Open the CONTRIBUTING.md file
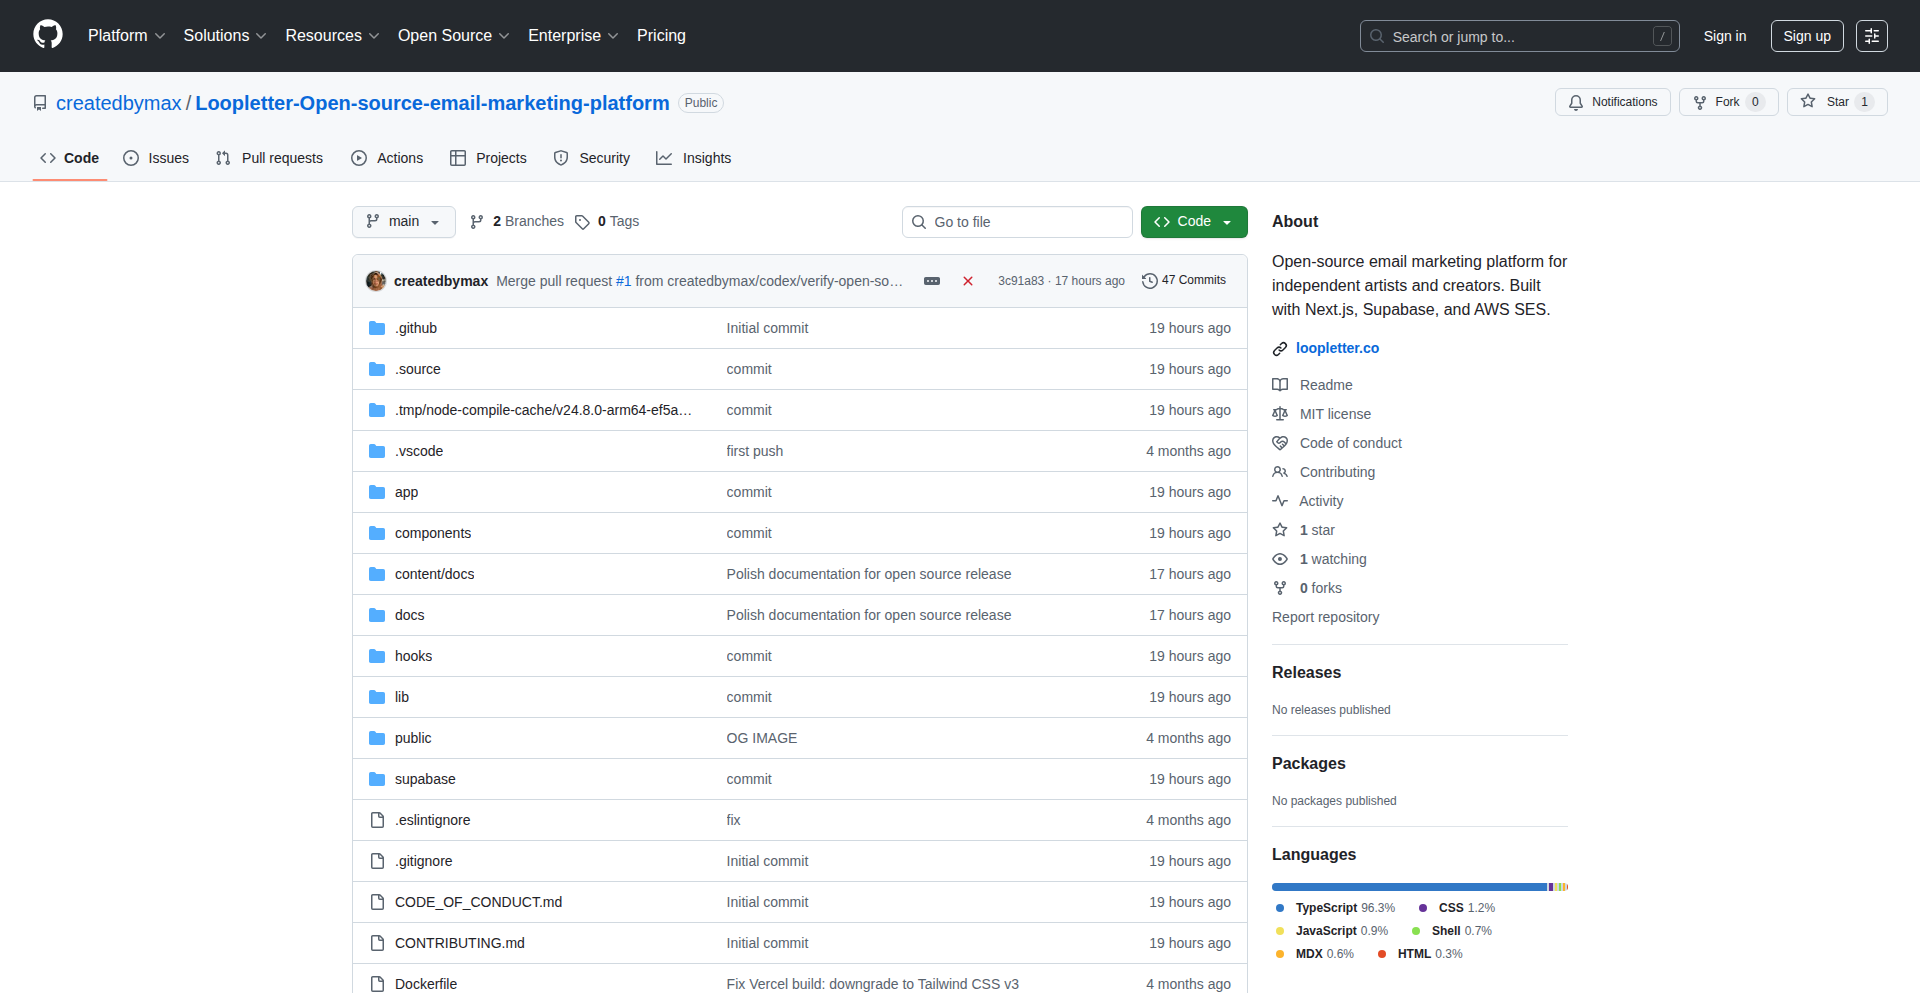This screenshot has height=993, width=1920. [x=460, y=943]
